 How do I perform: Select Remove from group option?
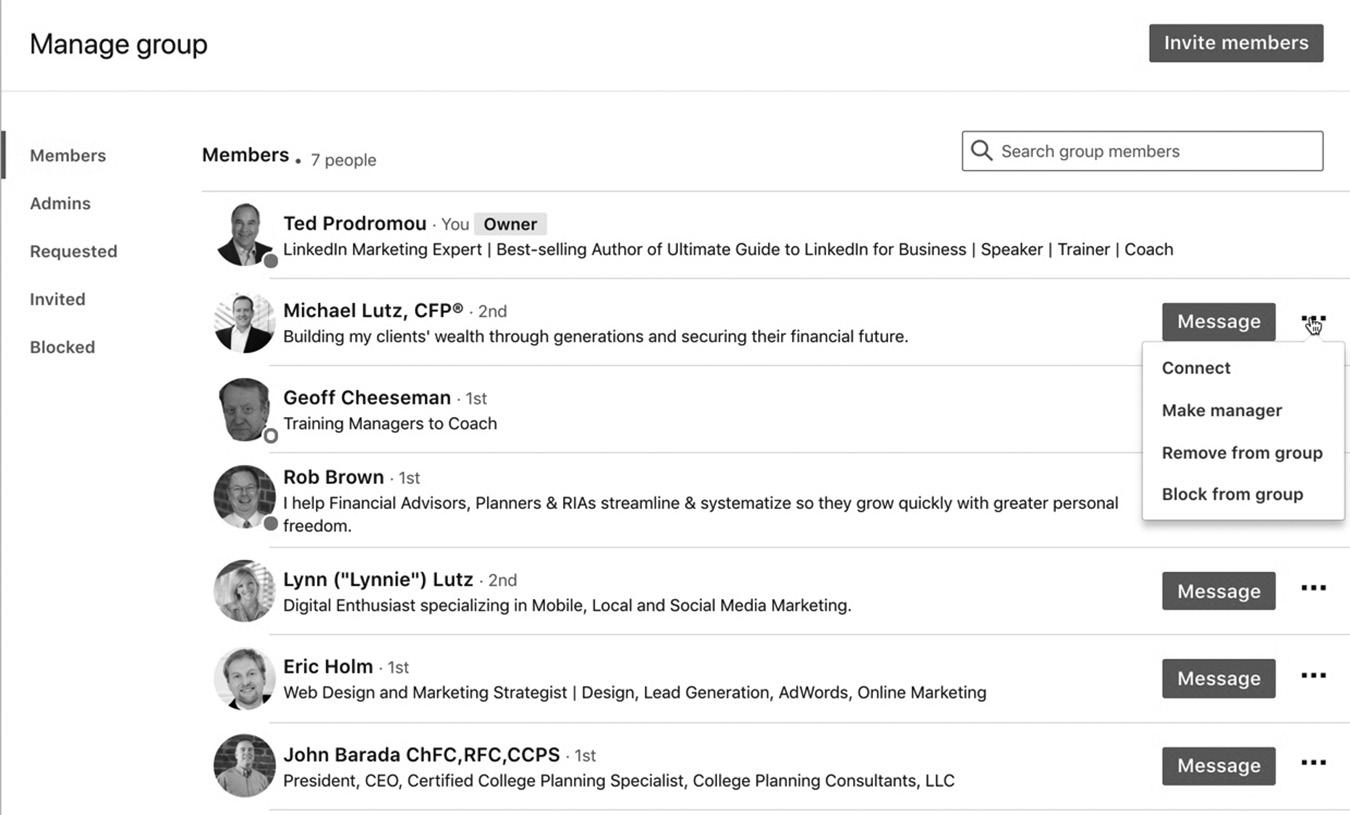click(x=1242, y=453)
